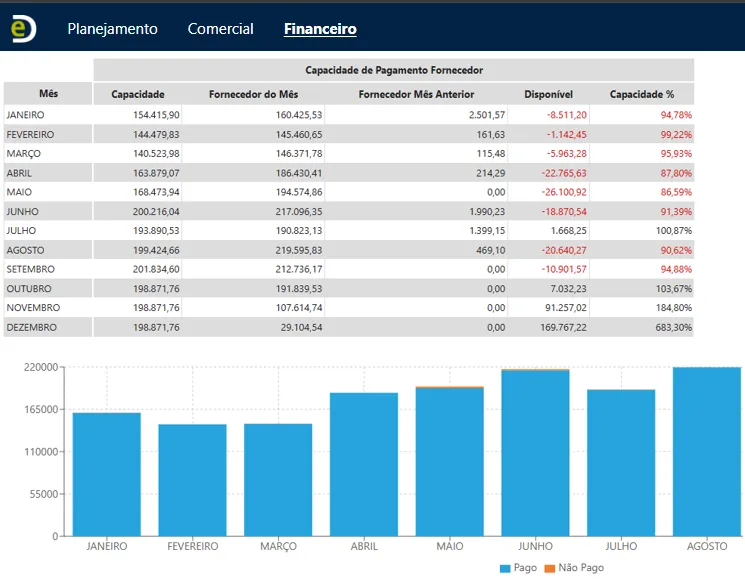
Task: Click negative value -8.511,20
Action: pyautogui.click(x=566, y=115)
